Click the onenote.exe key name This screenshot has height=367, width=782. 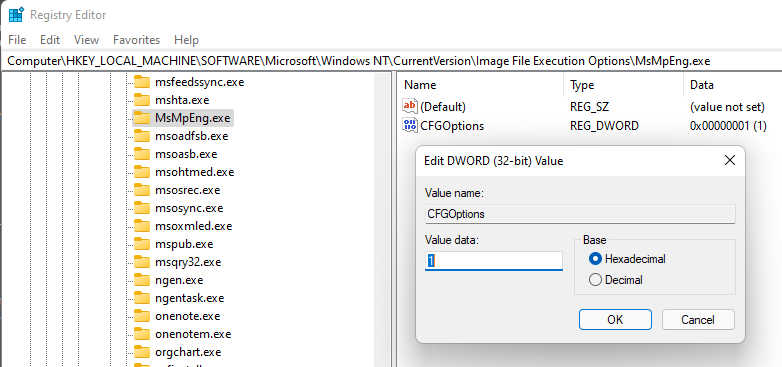188,316
